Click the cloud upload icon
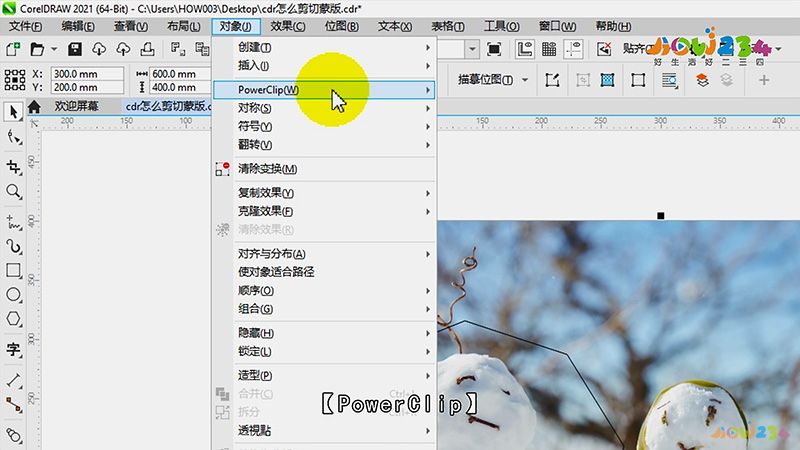This screenshot has width=800, height=450. pos(123,49)
